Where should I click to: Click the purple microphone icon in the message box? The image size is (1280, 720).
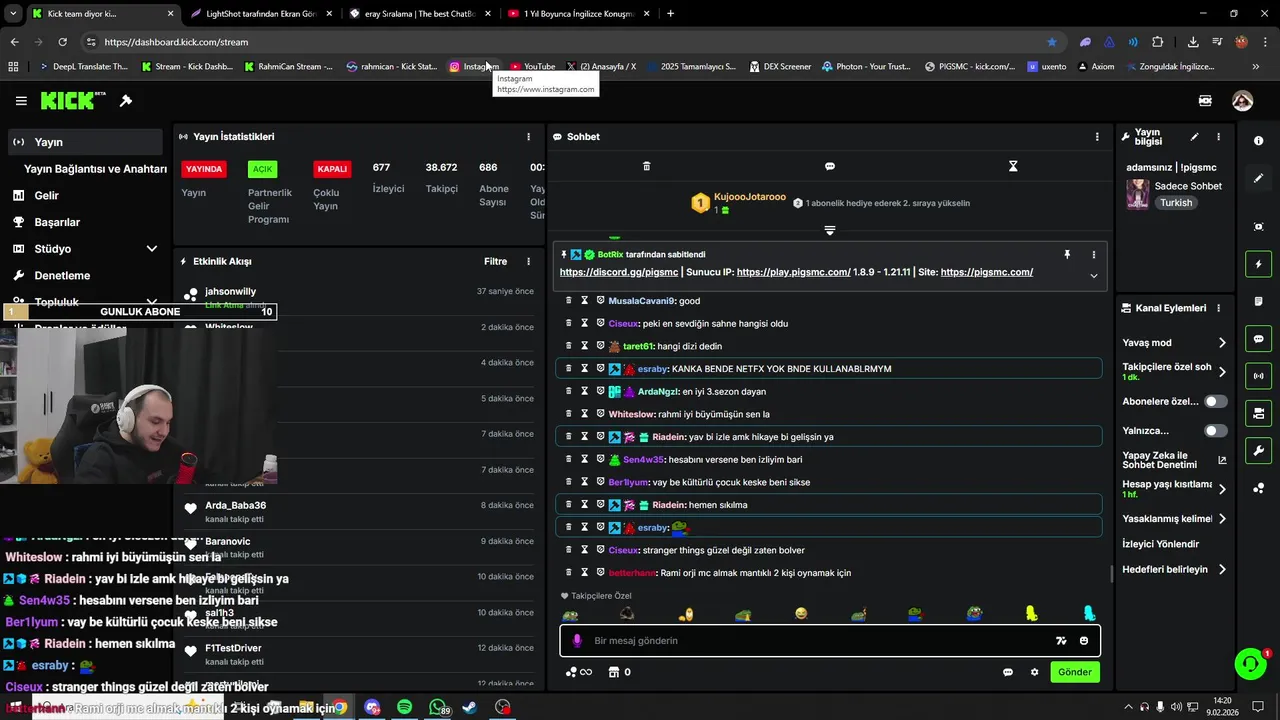point(577,641)
